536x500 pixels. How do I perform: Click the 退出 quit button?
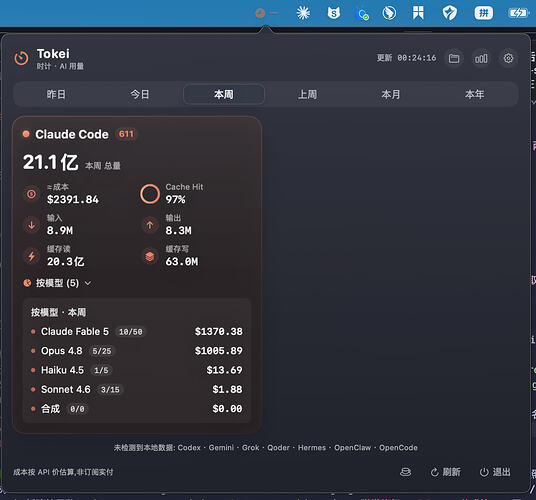[495, 472]
